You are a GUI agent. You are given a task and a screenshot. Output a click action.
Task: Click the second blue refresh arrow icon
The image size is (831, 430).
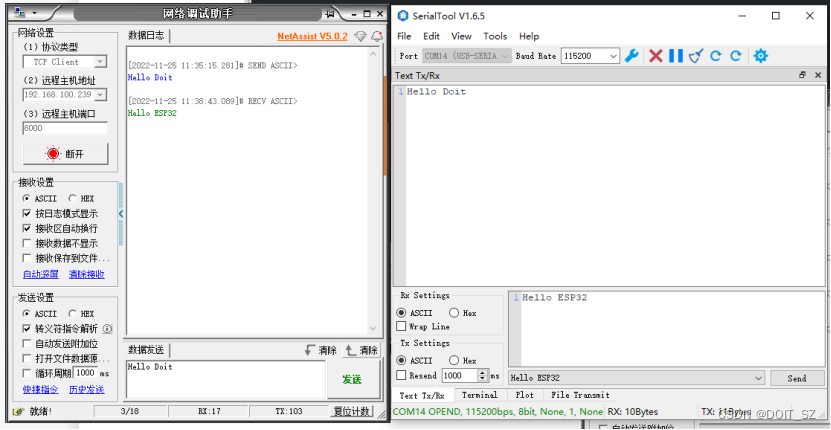coord(736,56)
